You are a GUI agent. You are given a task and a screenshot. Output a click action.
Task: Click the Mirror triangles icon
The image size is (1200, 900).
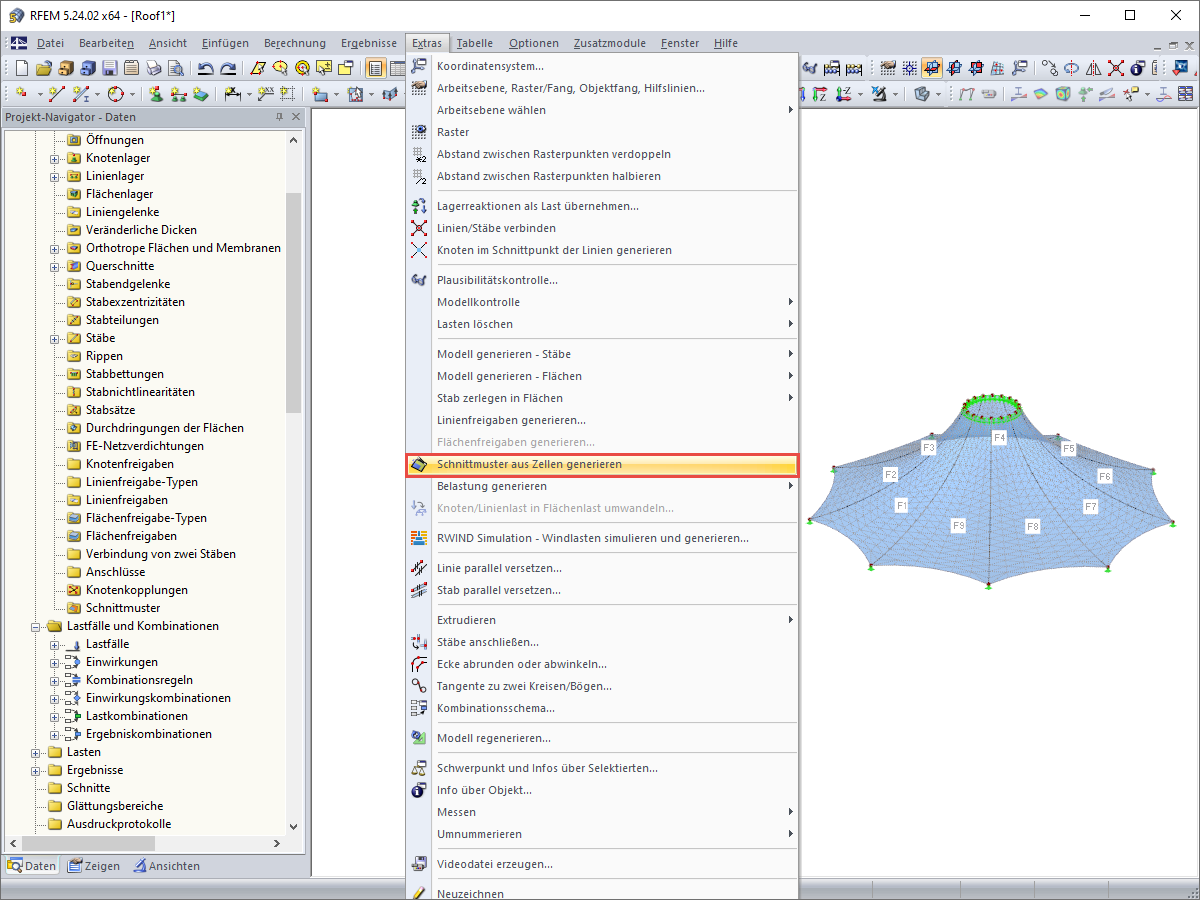pyautogui.click(x=1093, y=68)
